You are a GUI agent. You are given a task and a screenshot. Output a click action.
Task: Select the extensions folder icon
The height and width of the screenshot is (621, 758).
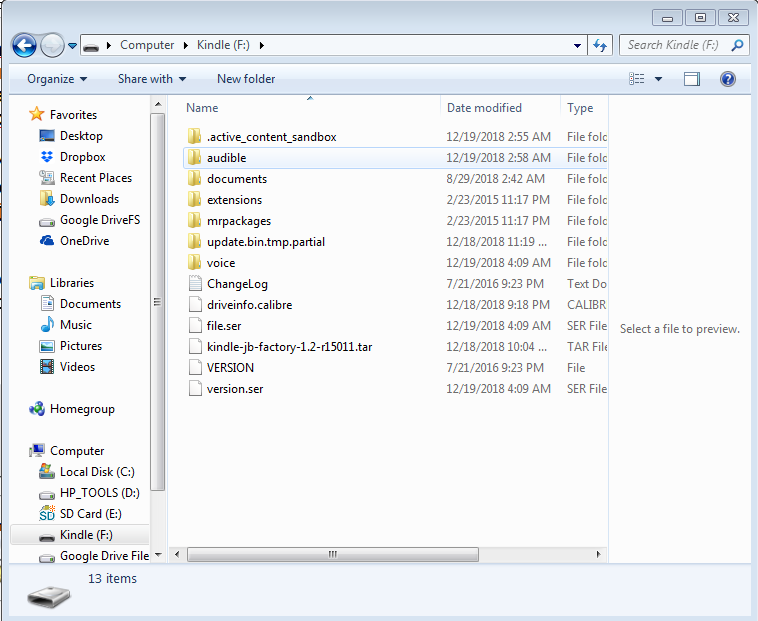coord(194,199)
